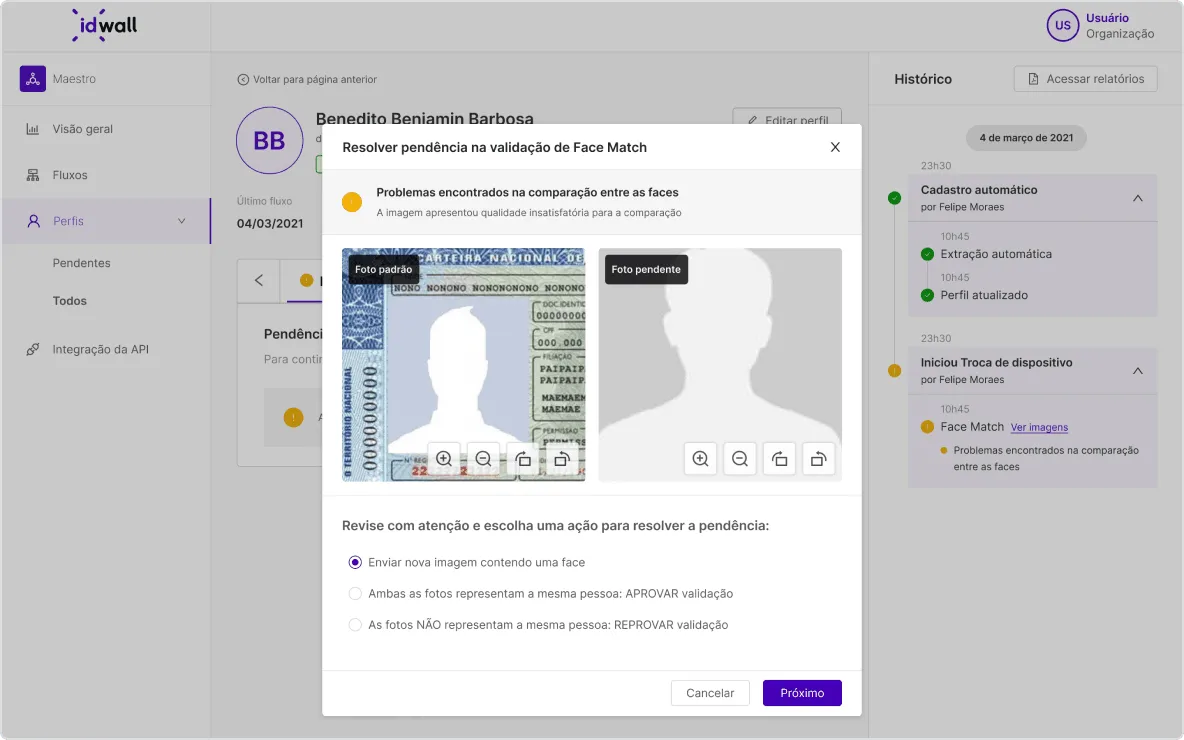This screenshot has width=1184, height=740.
Task: Expand the Perfis sidebar chevron
Action: 181,221
